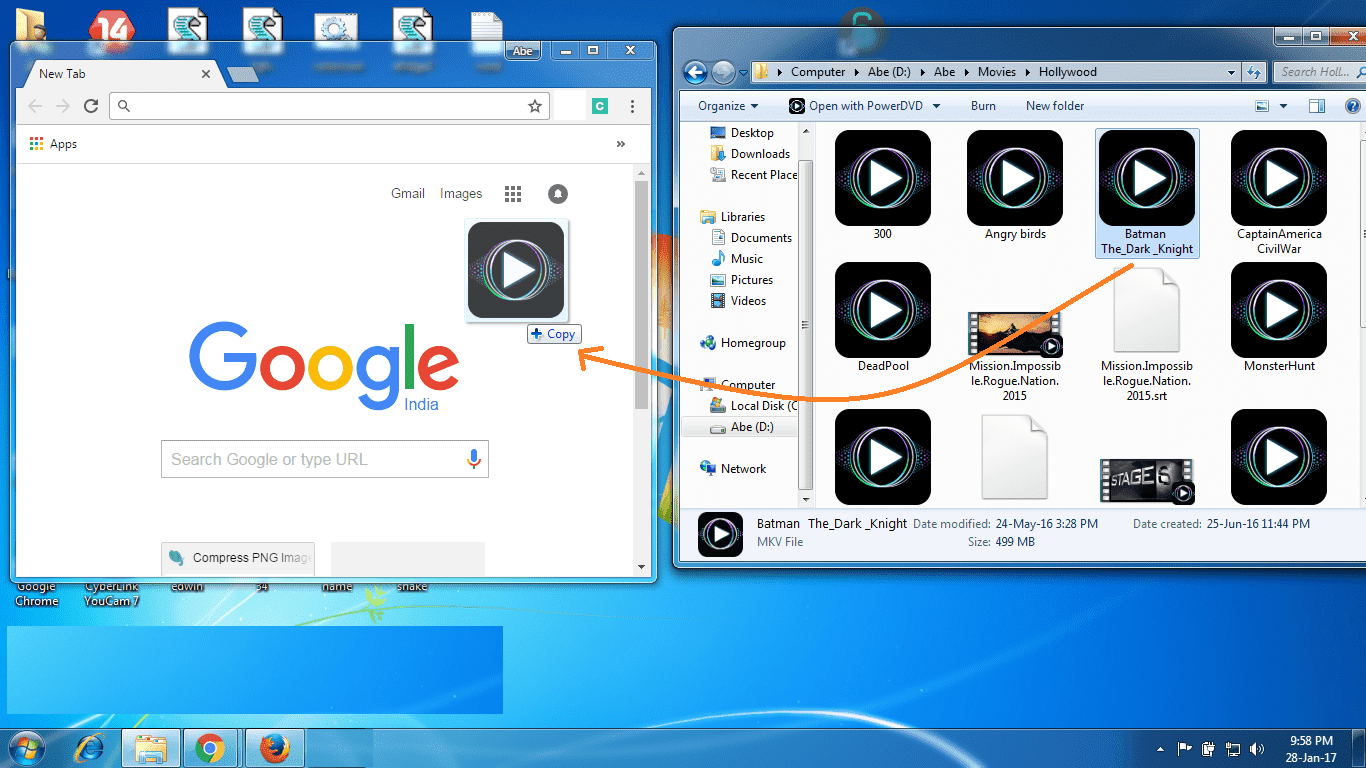Start voice search with microphone icon
The image size is (1366, 768).
474,459
